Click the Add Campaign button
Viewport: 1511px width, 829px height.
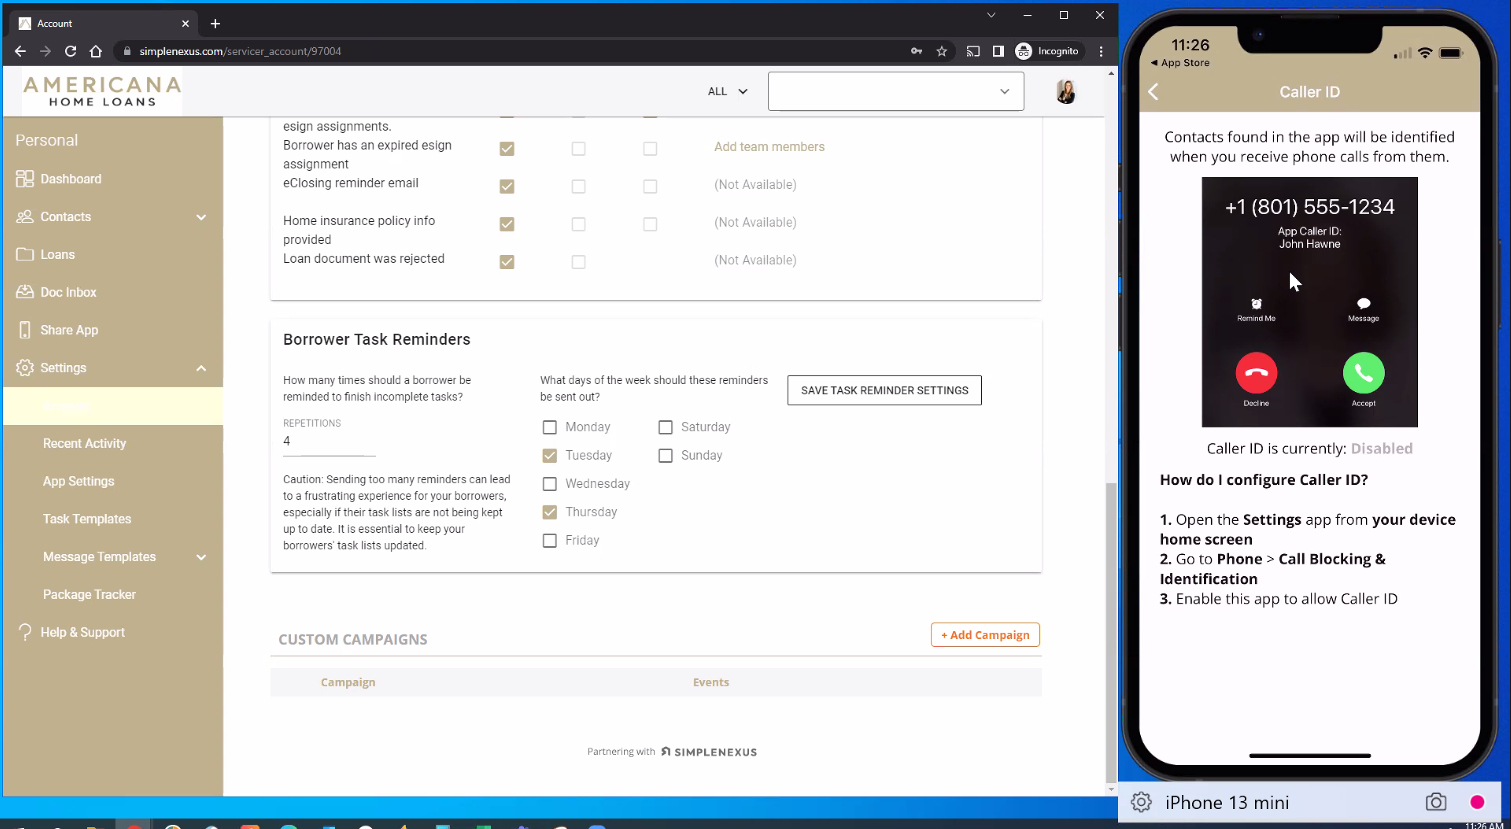point(984,635)
